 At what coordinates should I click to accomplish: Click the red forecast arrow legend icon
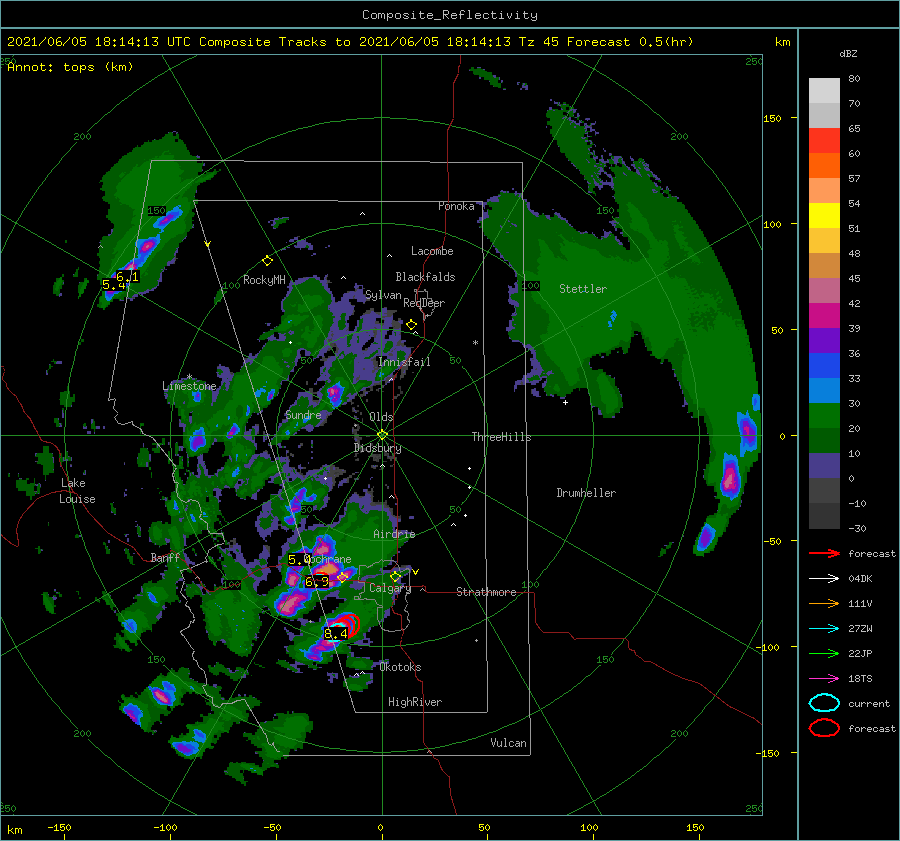824,553
